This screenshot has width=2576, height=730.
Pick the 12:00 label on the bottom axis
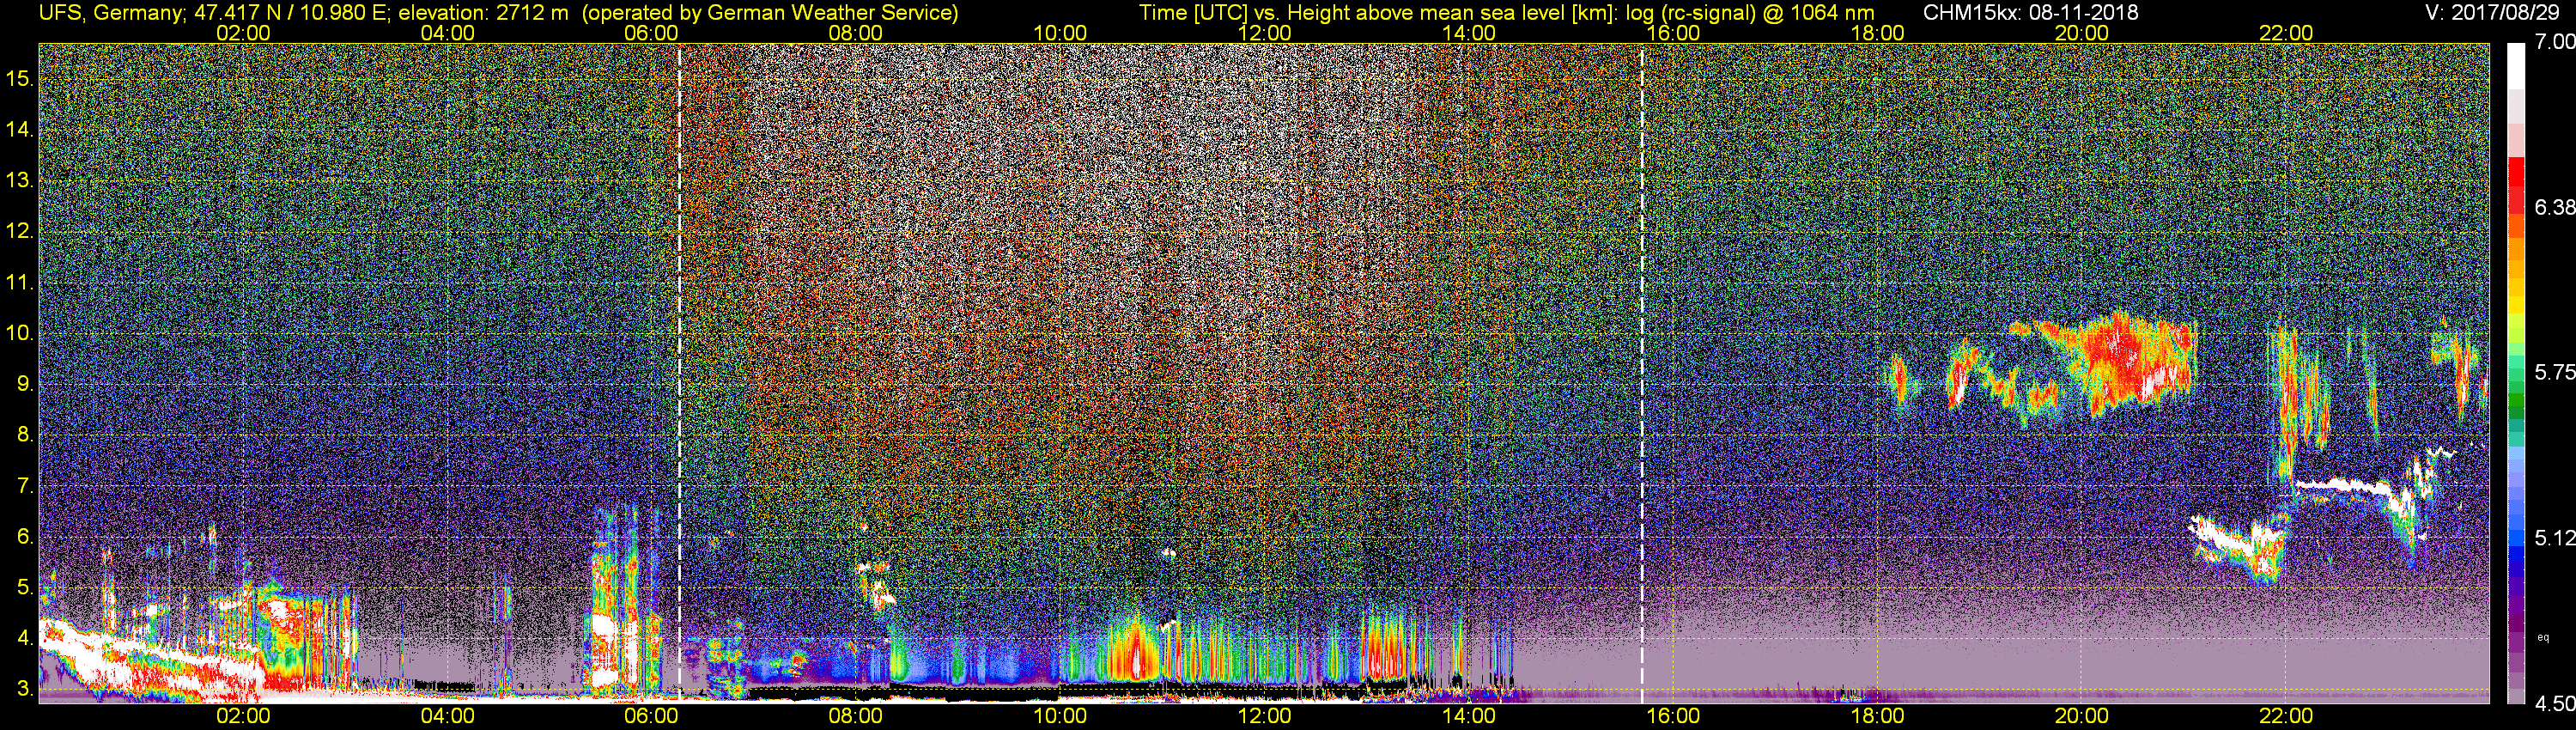tap(1265, 716)
